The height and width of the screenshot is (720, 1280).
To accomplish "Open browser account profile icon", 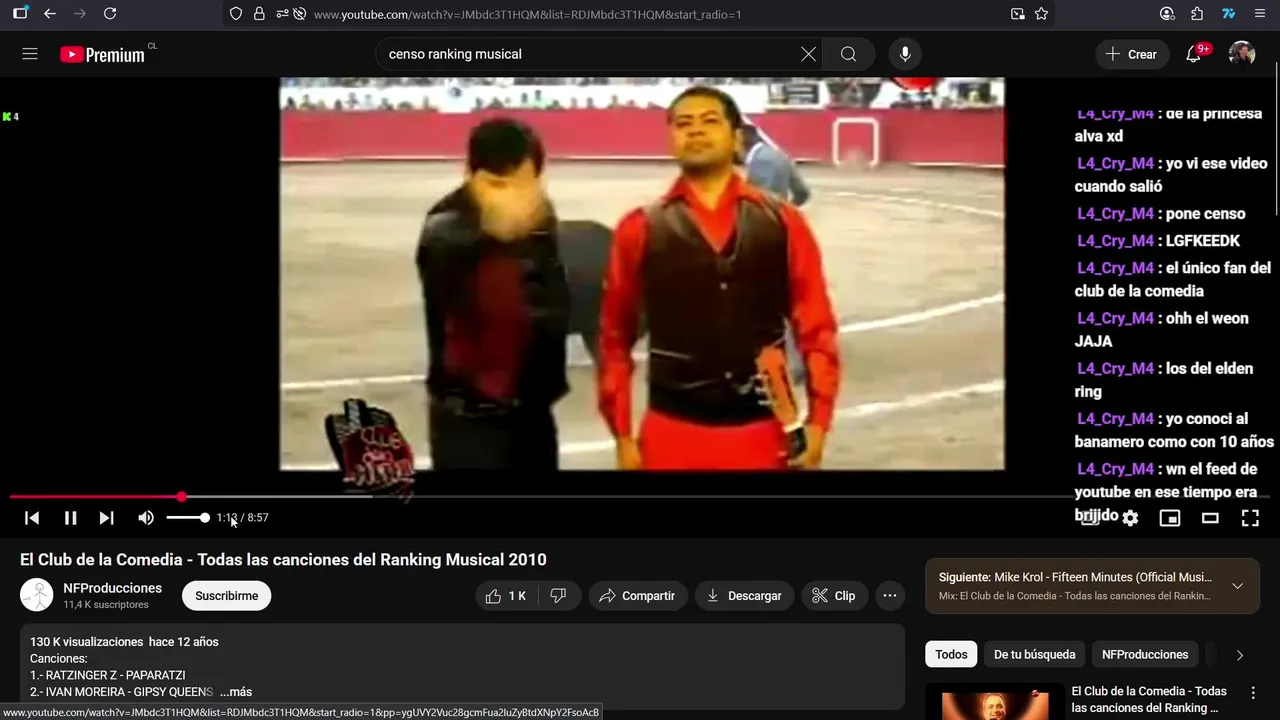I will point(1167,14).
